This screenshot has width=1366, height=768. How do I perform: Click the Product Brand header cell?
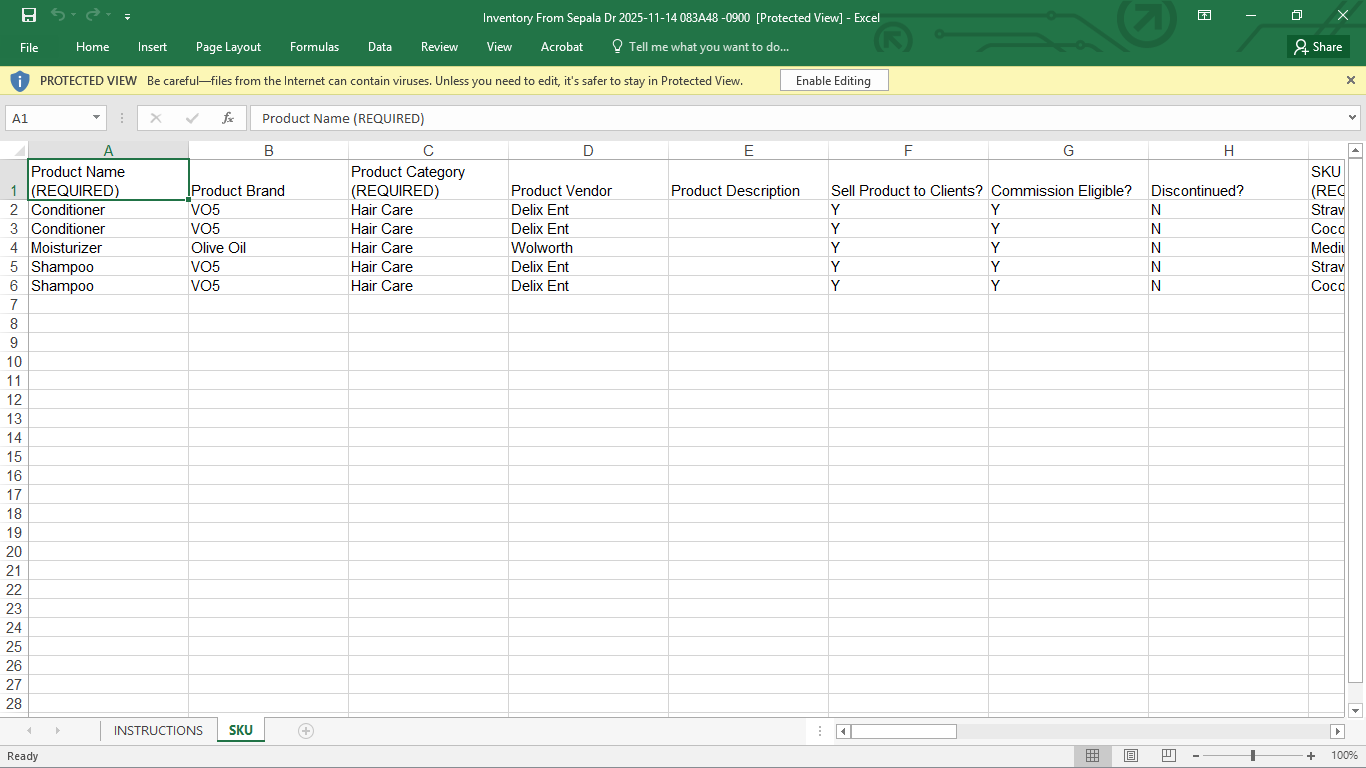268,181
